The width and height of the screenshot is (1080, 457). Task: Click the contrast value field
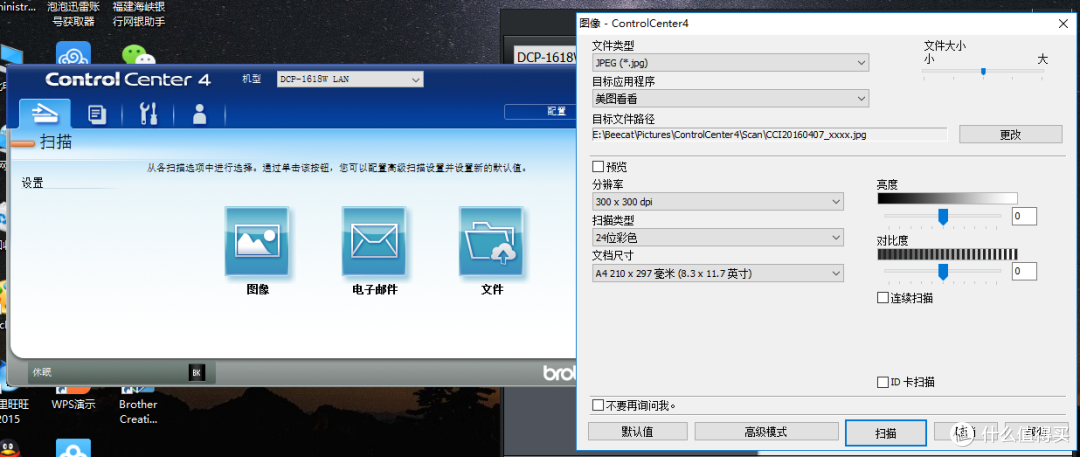coord(1024,271)
